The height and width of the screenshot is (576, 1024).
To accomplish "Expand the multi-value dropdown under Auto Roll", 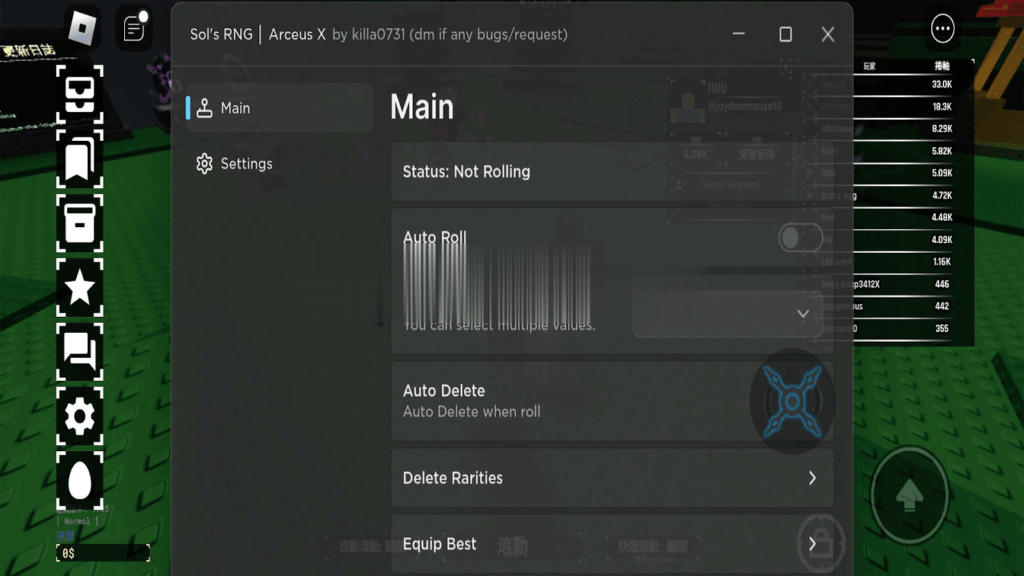I will pyautogui.click(x=802, y=314).
